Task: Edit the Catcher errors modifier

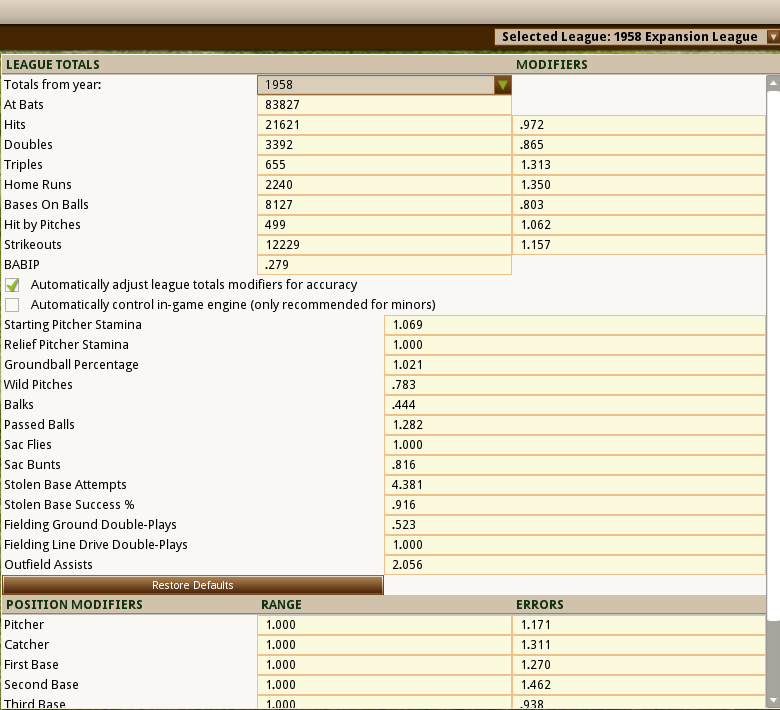Action: 640,645
